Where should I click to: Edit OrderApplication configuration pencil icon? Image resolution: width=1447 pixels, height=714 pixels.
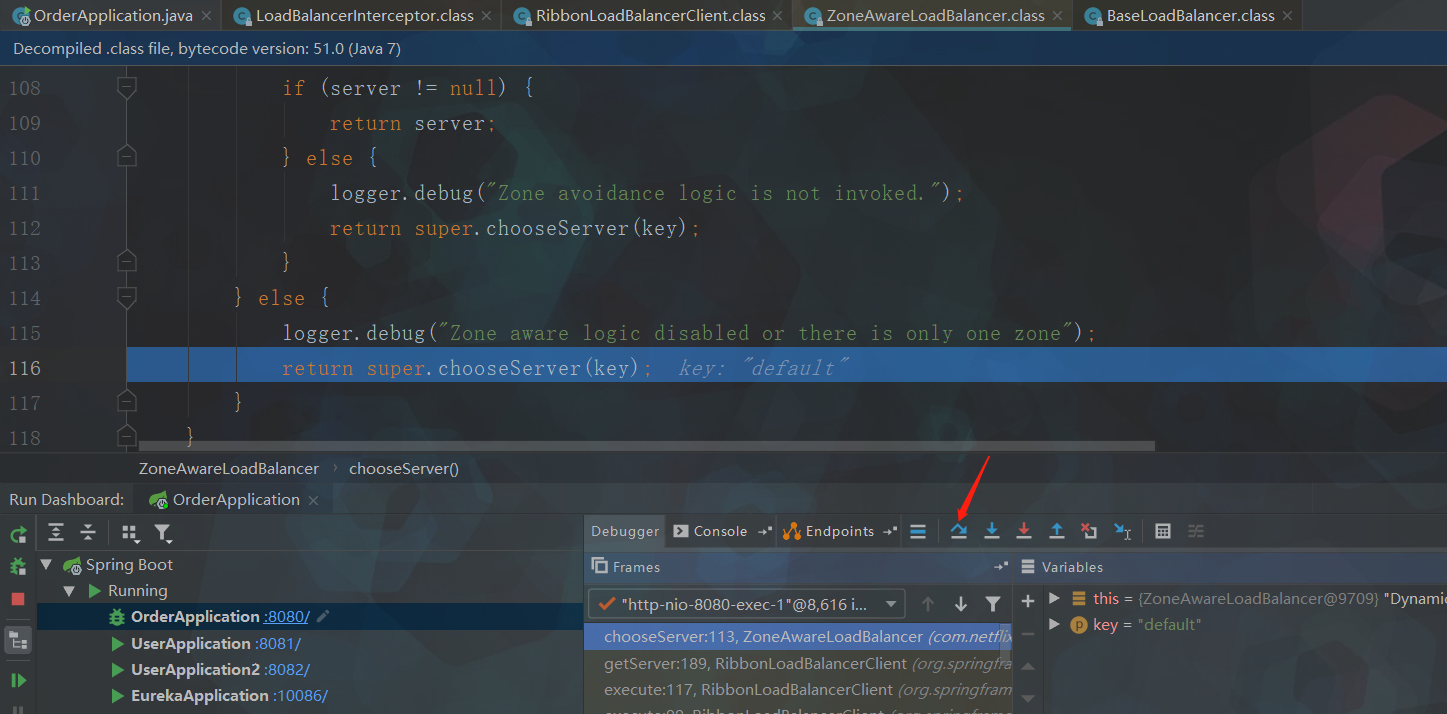tap(323, 617)
